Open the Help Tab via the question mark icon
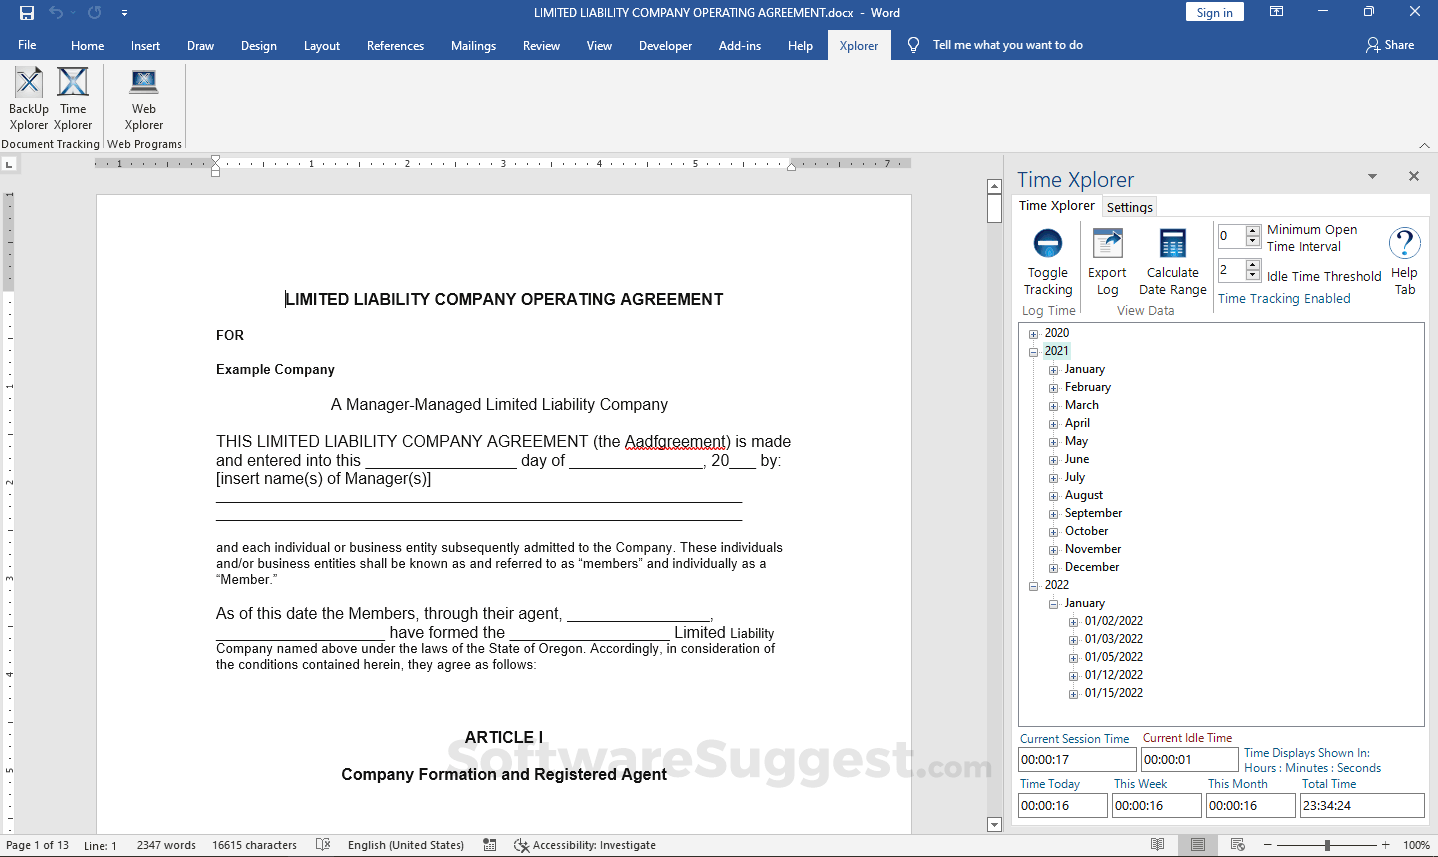1438x857 pixels. coord(1404,243)
